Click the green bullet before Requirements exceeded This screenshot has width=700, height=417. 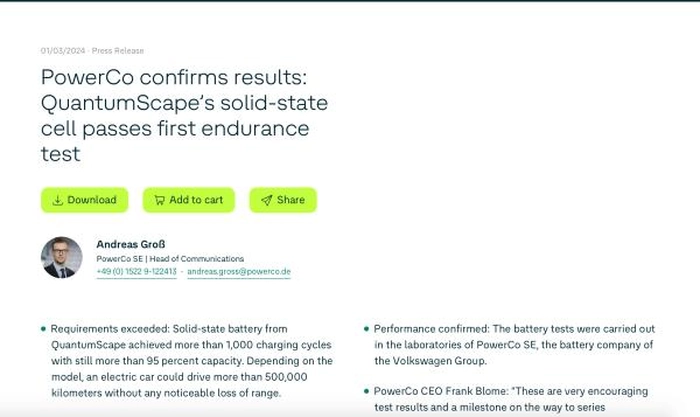pyautogui.click(x=43, y=328)
